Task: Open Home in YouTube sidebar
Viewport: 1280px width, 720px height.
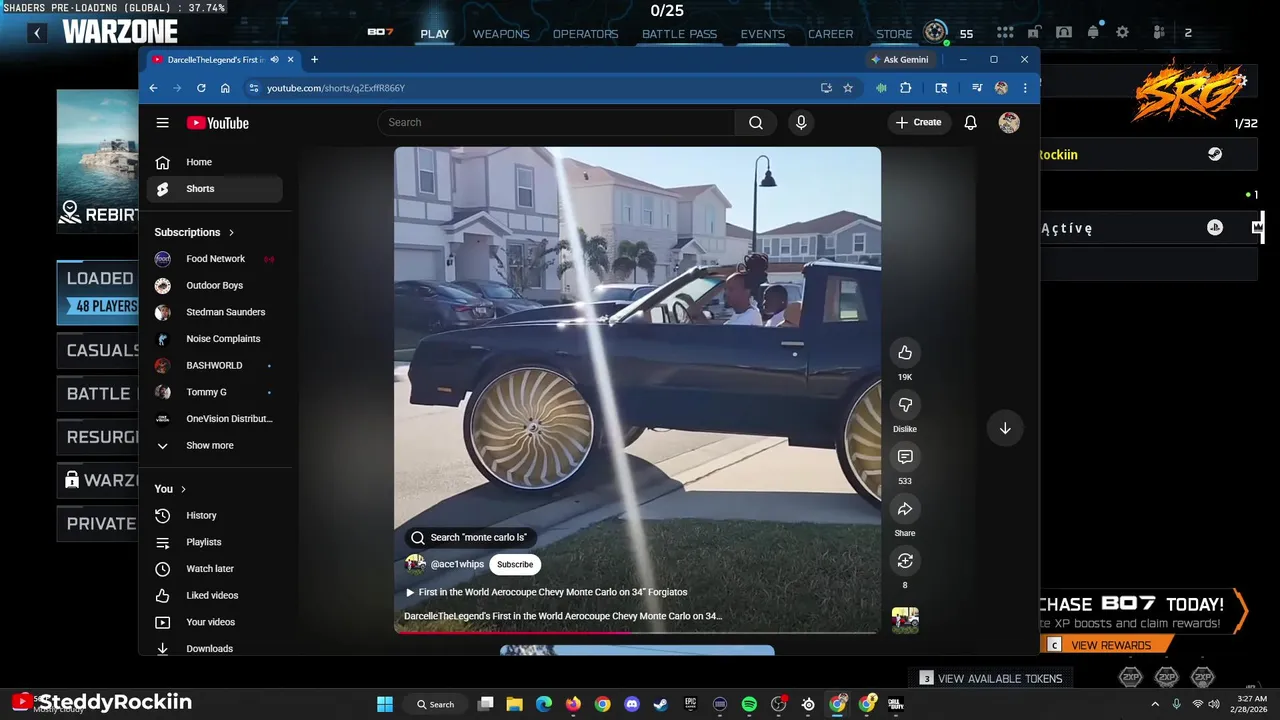Action: 214,162
